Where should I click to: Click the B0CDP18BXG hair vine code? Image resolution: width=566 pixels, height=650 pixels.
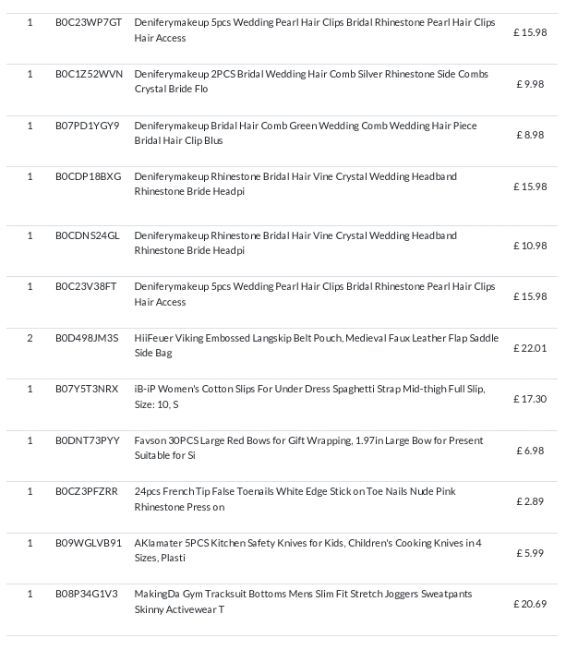(x=88, y=177)
